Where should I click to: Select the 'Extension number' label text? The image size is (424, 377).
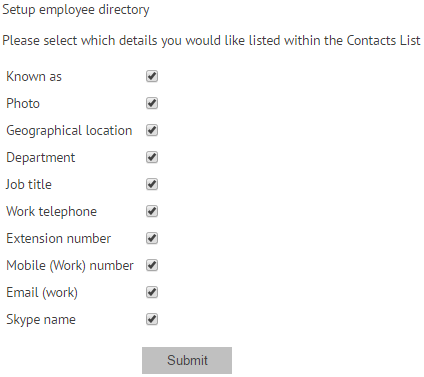59,238
